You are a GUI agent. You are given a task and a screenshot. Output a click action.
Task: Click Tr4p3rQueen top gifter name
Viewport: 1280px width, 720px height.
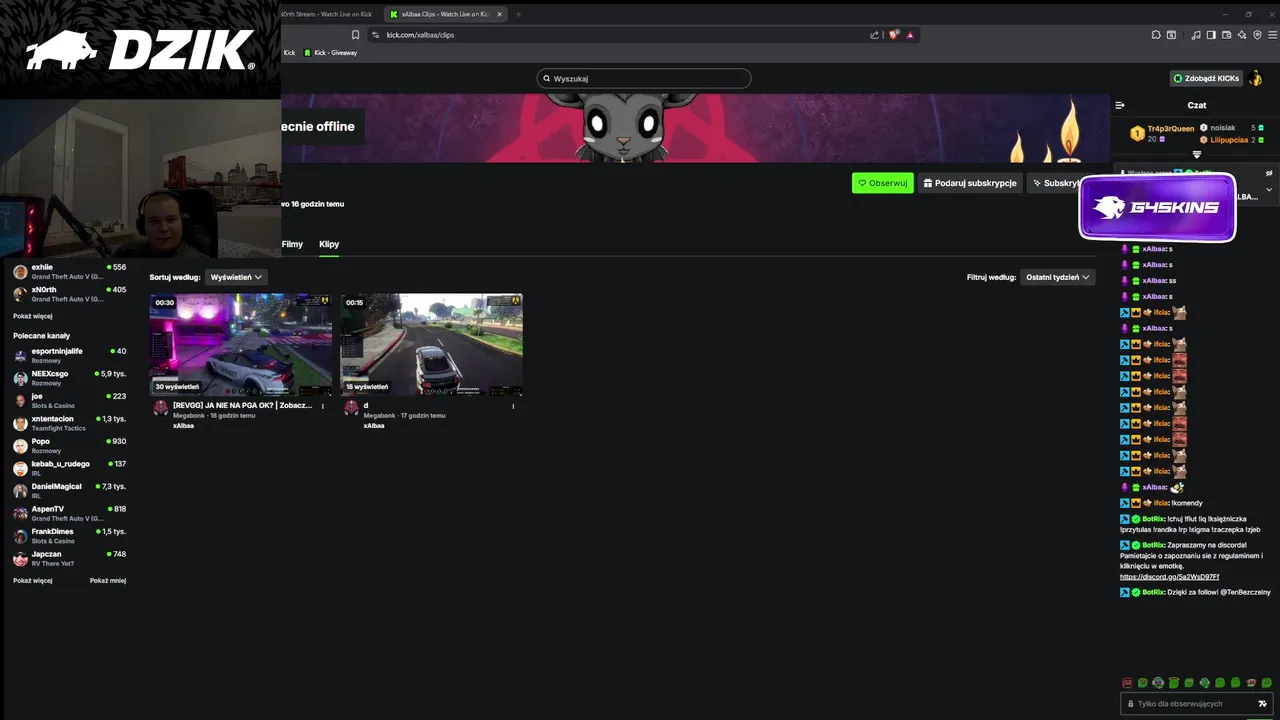point(1171,129)
